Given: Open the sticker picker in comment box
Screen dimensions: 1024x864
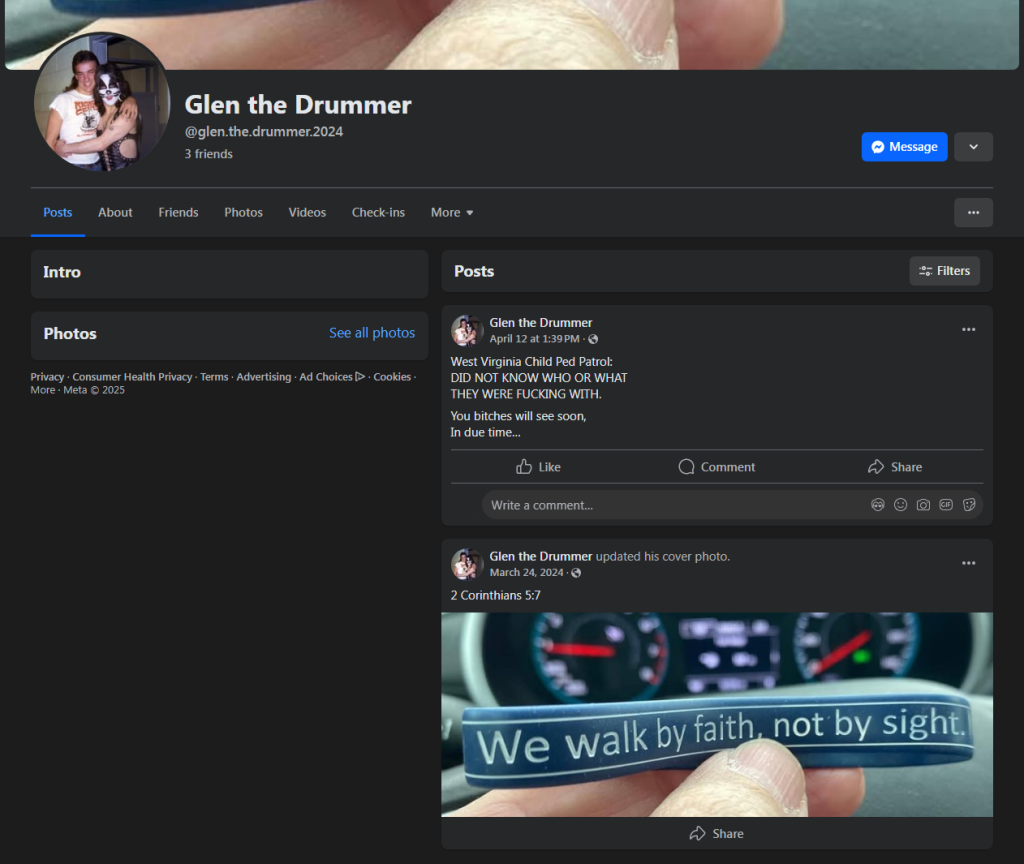Looking at the screenshot, I should [x=969, y=505].
